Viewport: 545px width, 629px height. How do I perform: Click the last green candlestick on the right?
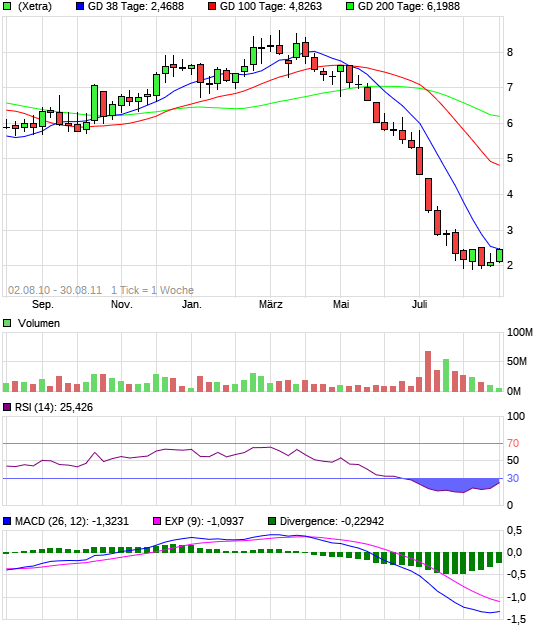[499, 256]
